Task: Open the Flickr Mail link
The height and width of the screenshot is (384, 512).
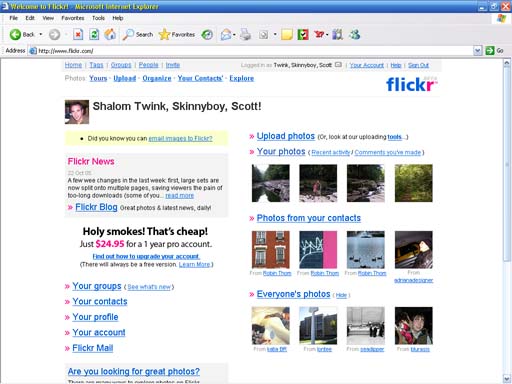Action: pyautogui.click(x=93, y=348)
